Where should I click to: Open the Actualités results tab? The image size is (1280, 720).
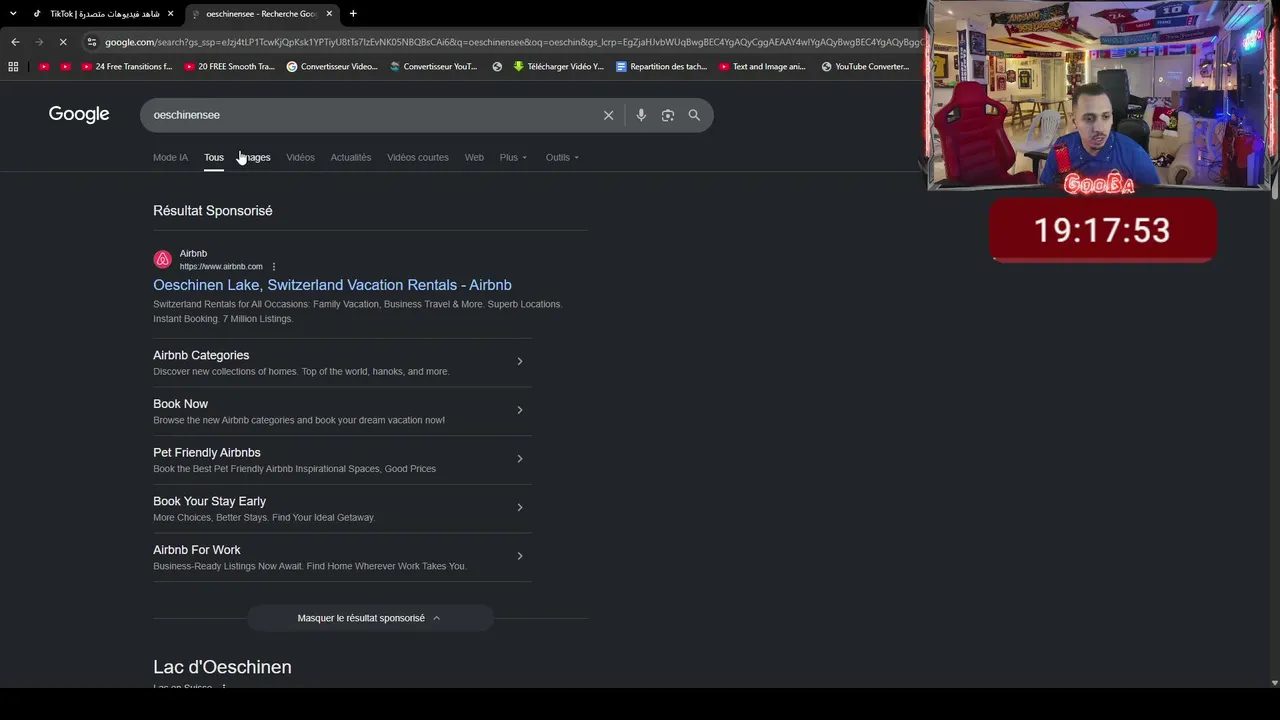pyautogui.click(x=351, y=157)
